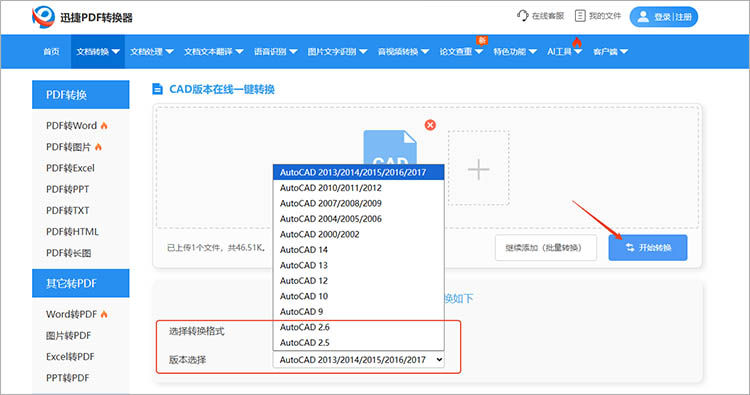The image size is (750, 395).
Task: Choose AutoCAD 2000/2002 option
Action: coord(358,234)
